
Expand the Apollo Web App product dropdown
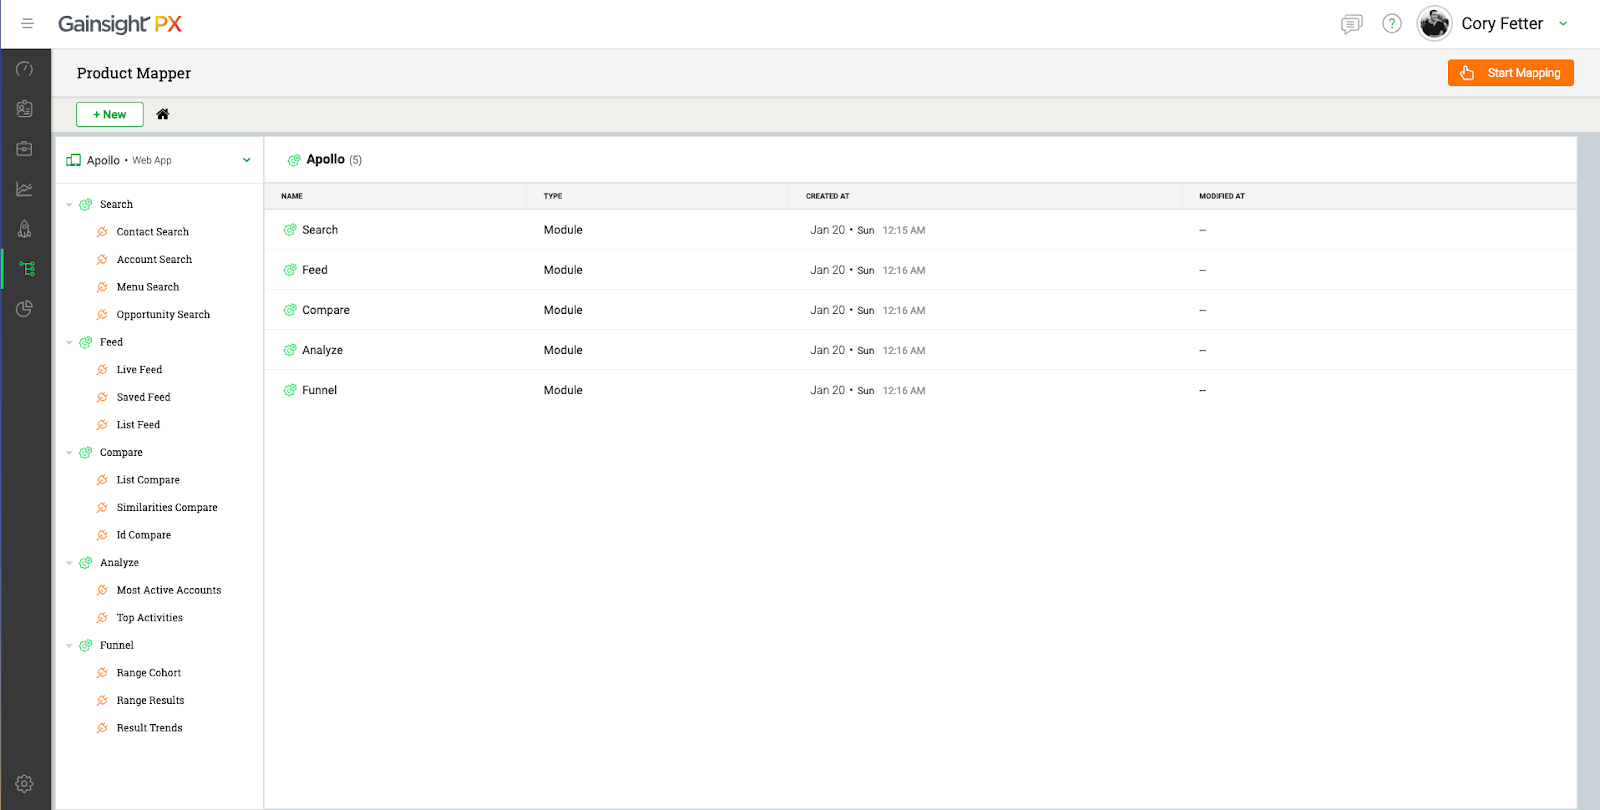click(246, 160)
